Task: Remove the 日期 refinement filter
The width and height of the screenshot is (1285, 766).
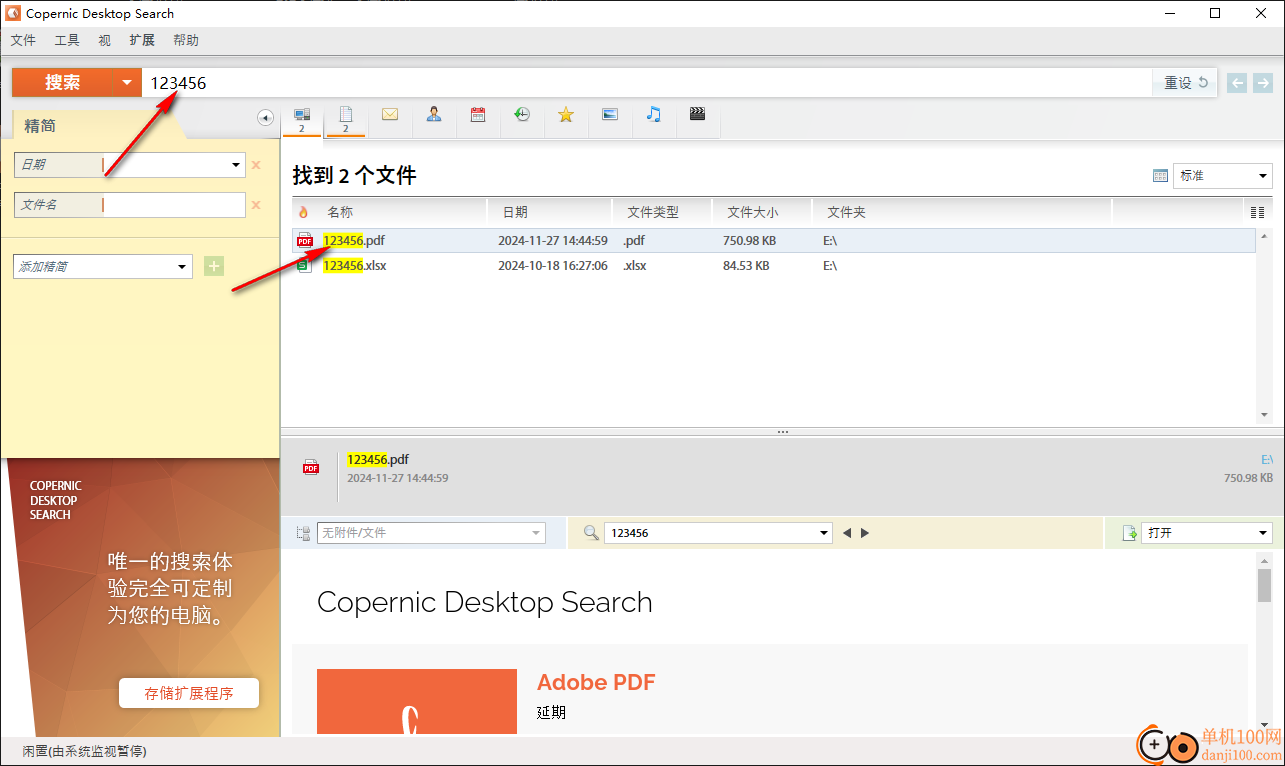Action: click(x=256, y=165)
